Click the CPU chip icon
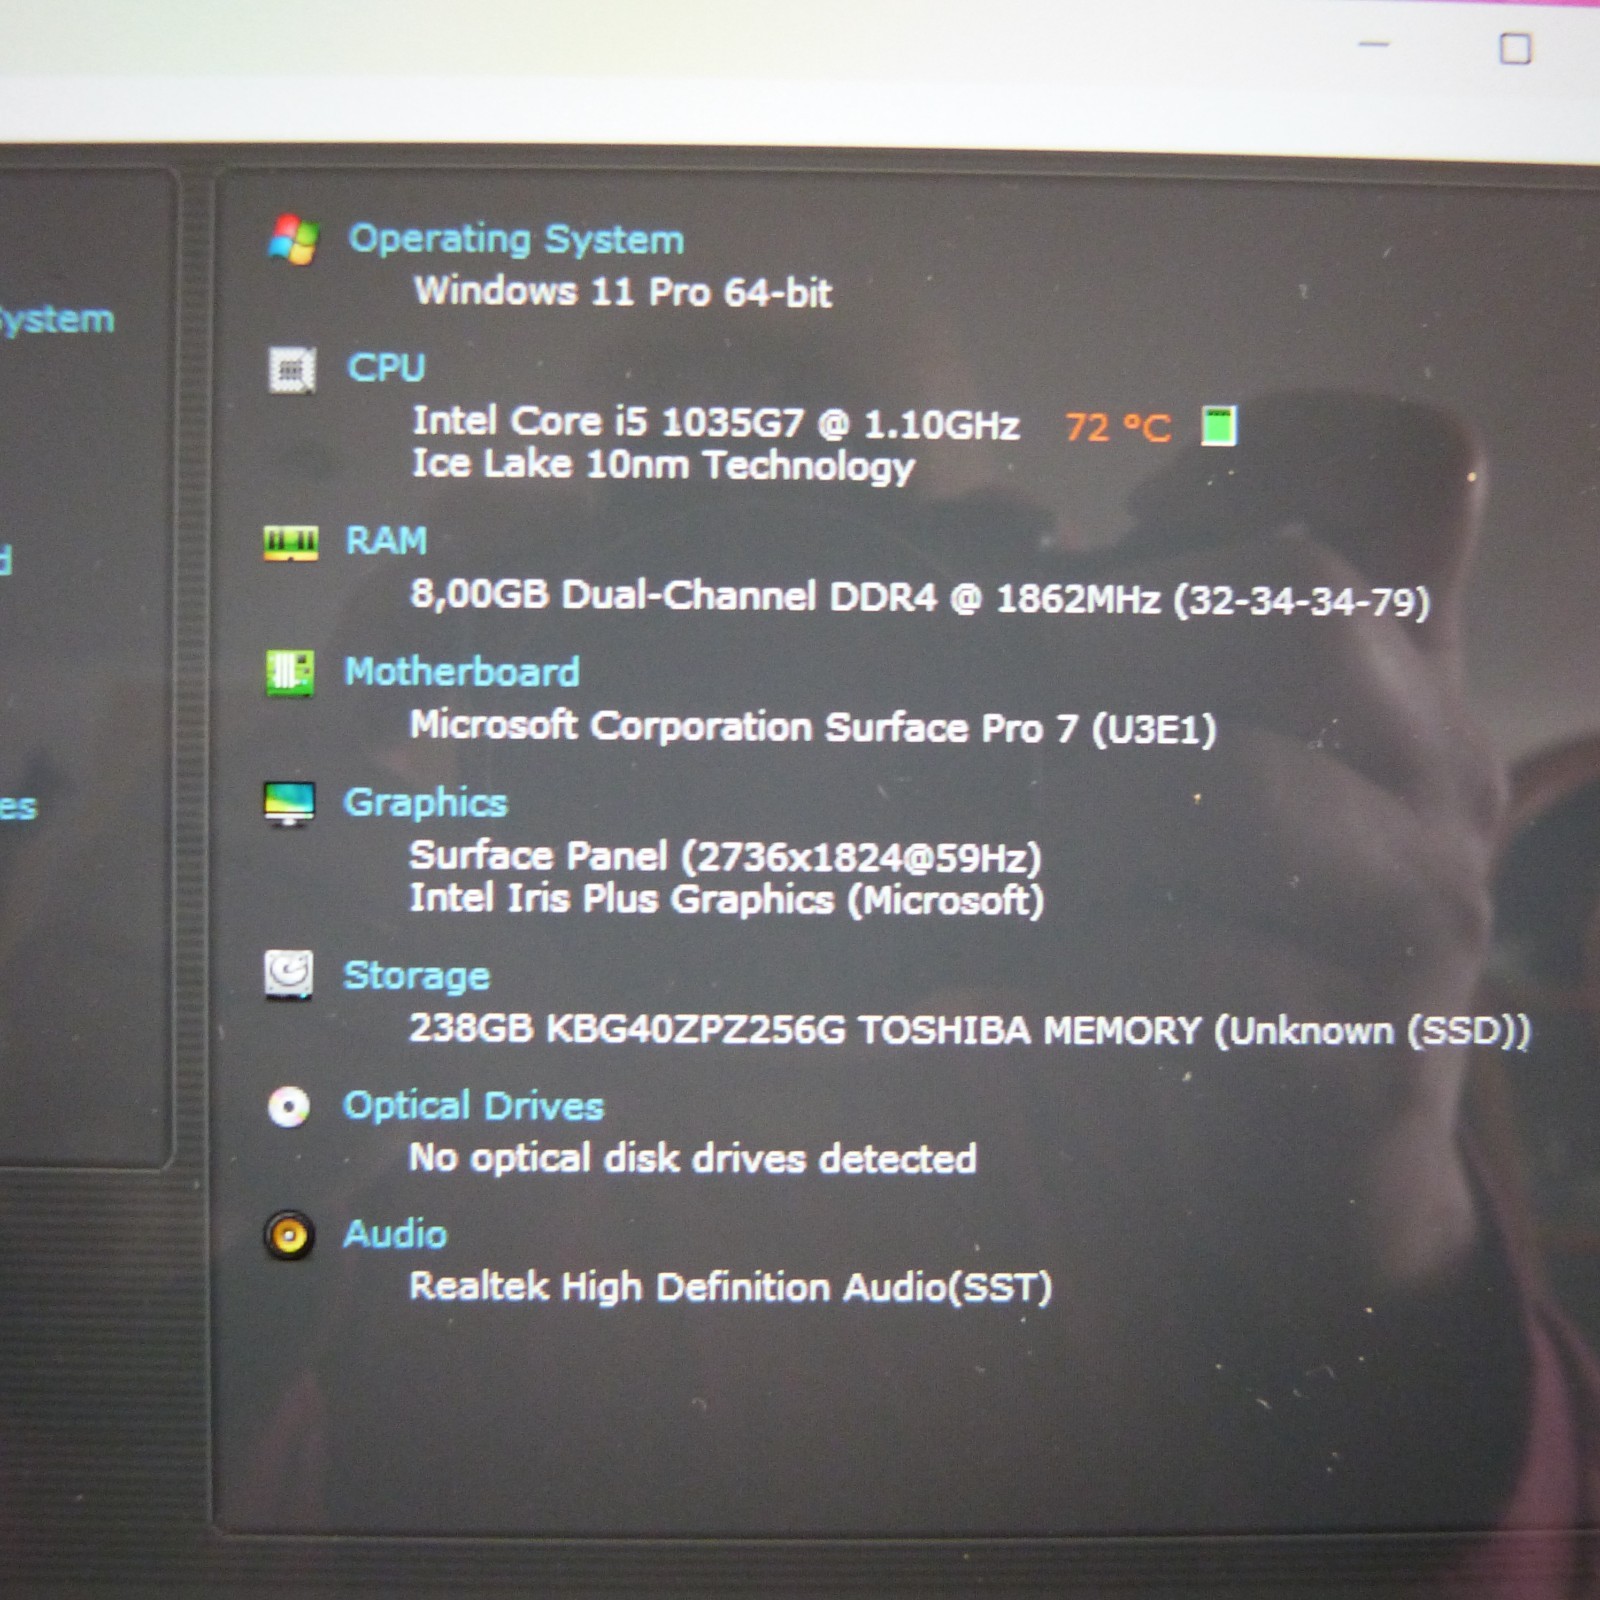The height and width of the screenshot is (1600, 1600). (292, 370)
